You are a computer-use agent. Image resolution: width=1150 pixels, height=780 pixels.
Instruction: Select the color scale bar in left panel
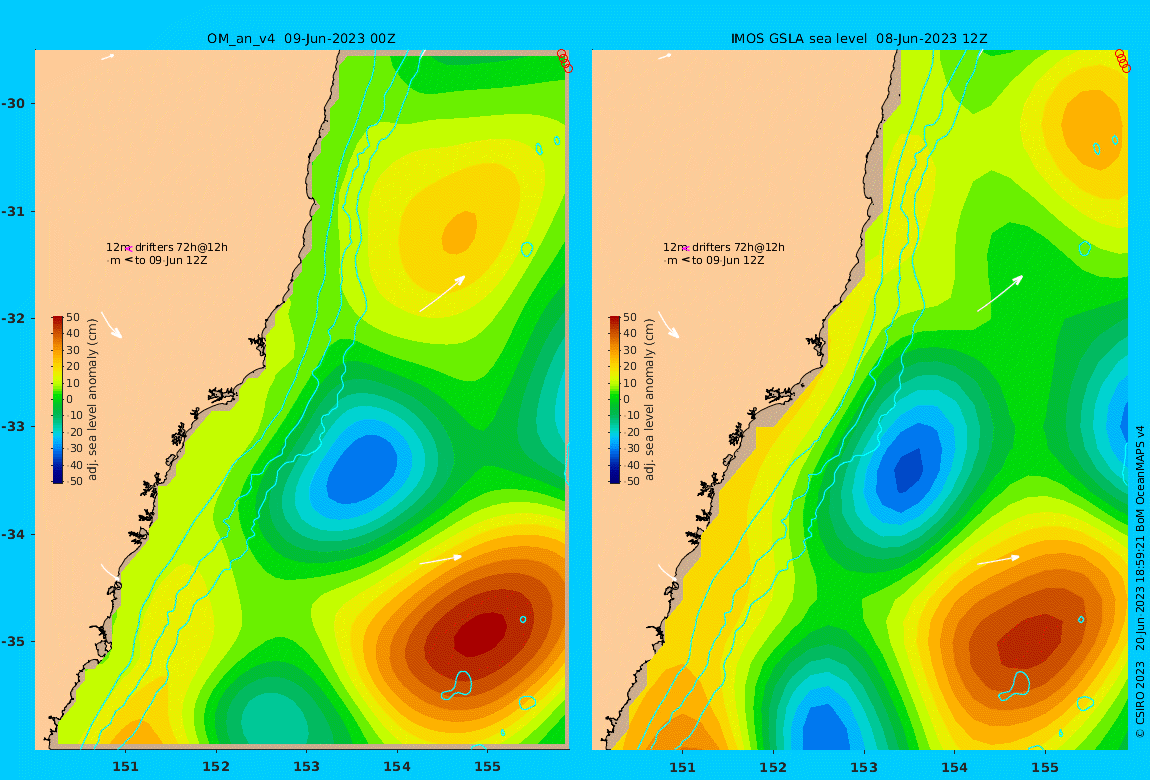point(58,400)
